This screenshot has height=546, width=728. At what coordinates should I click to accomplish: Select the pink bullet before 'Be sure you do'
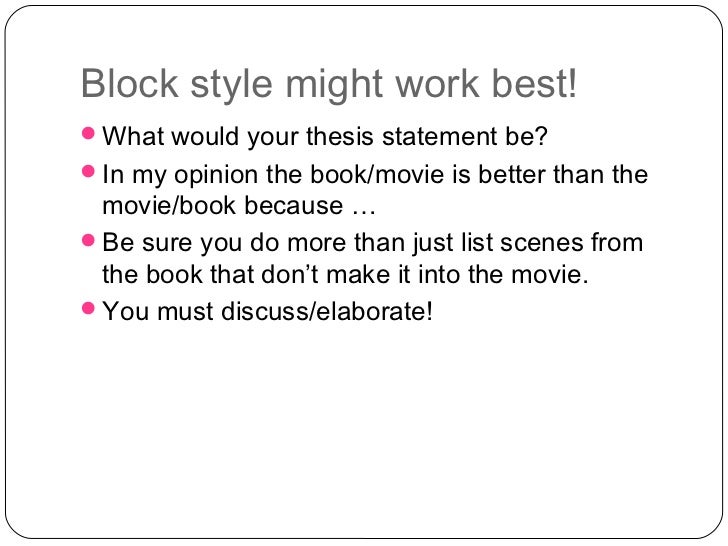88,240
